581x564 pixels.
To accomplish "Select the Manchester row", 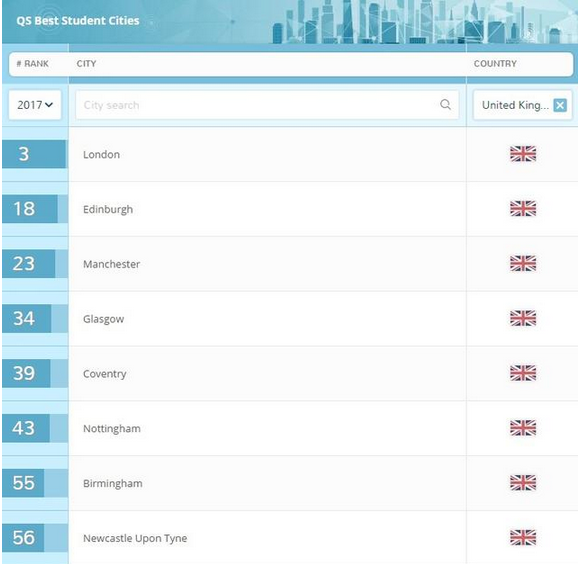I will click(x=290, y=264).
